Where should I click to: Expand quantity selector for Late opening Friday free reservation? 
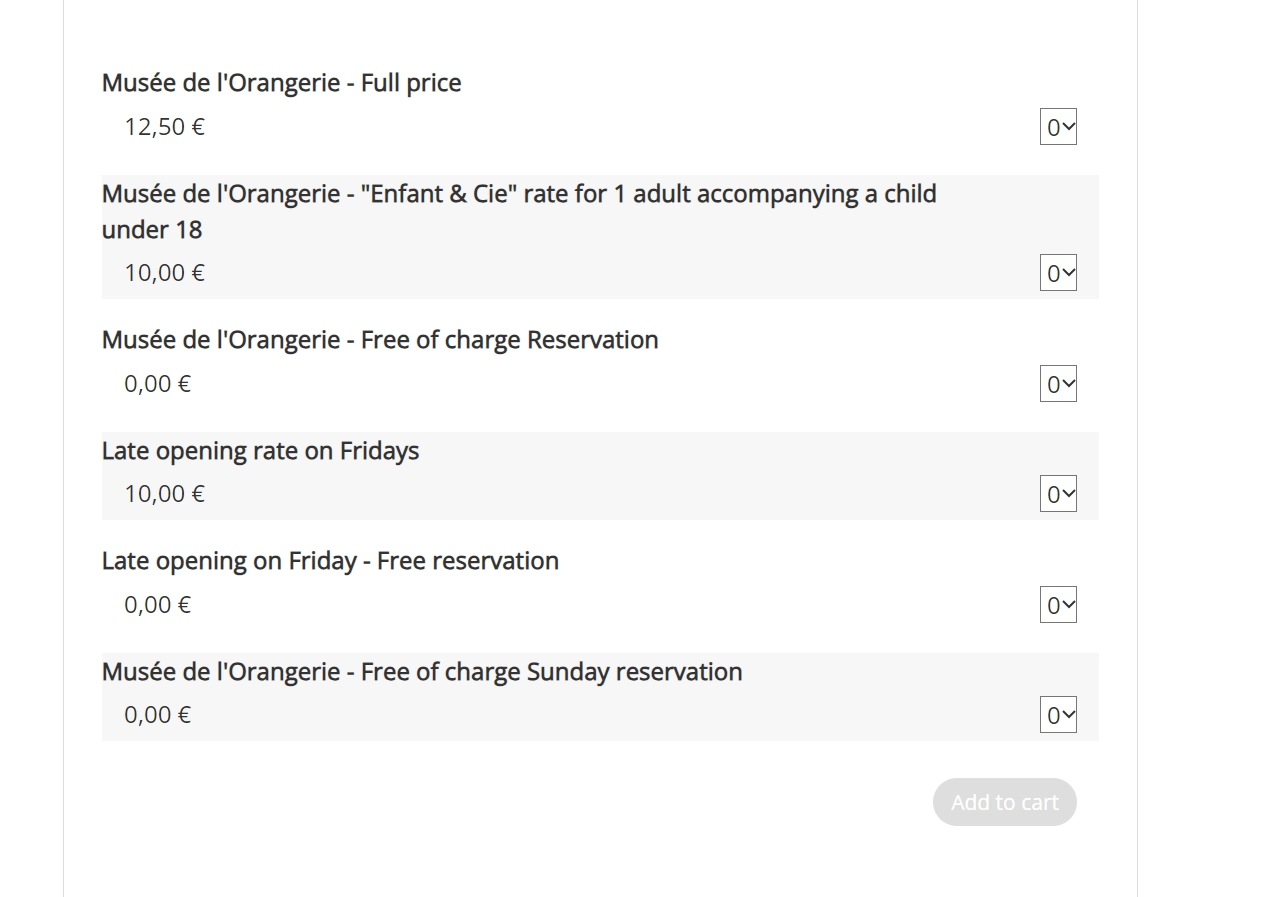[x=1058, y=605]
